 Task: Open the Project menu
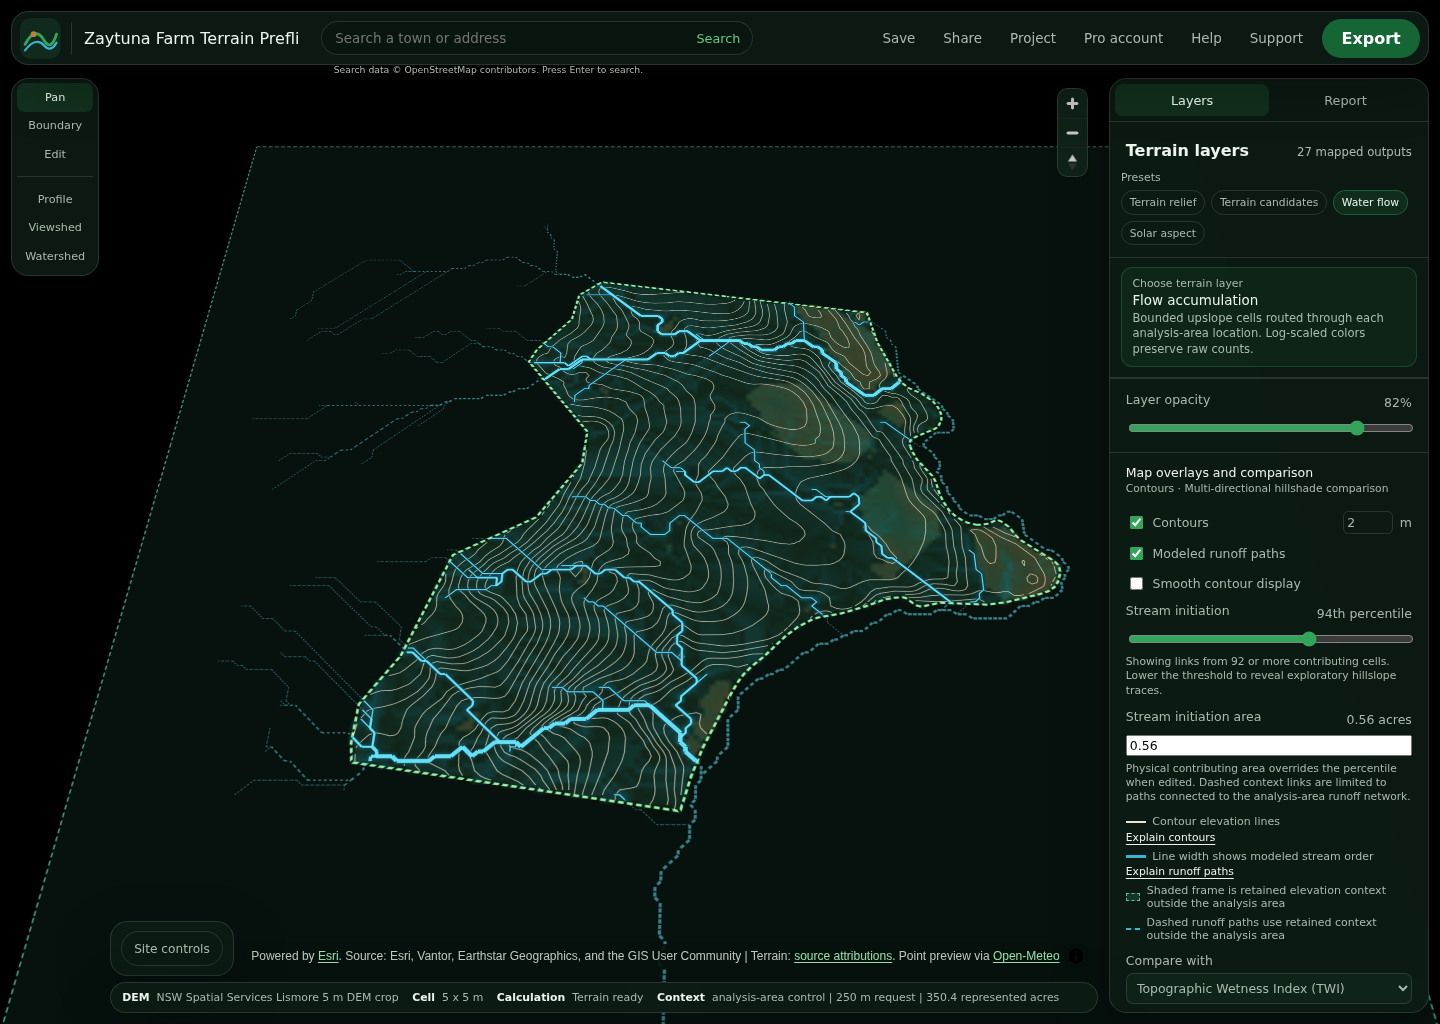pyautogui.click(x=1032, y=38)
